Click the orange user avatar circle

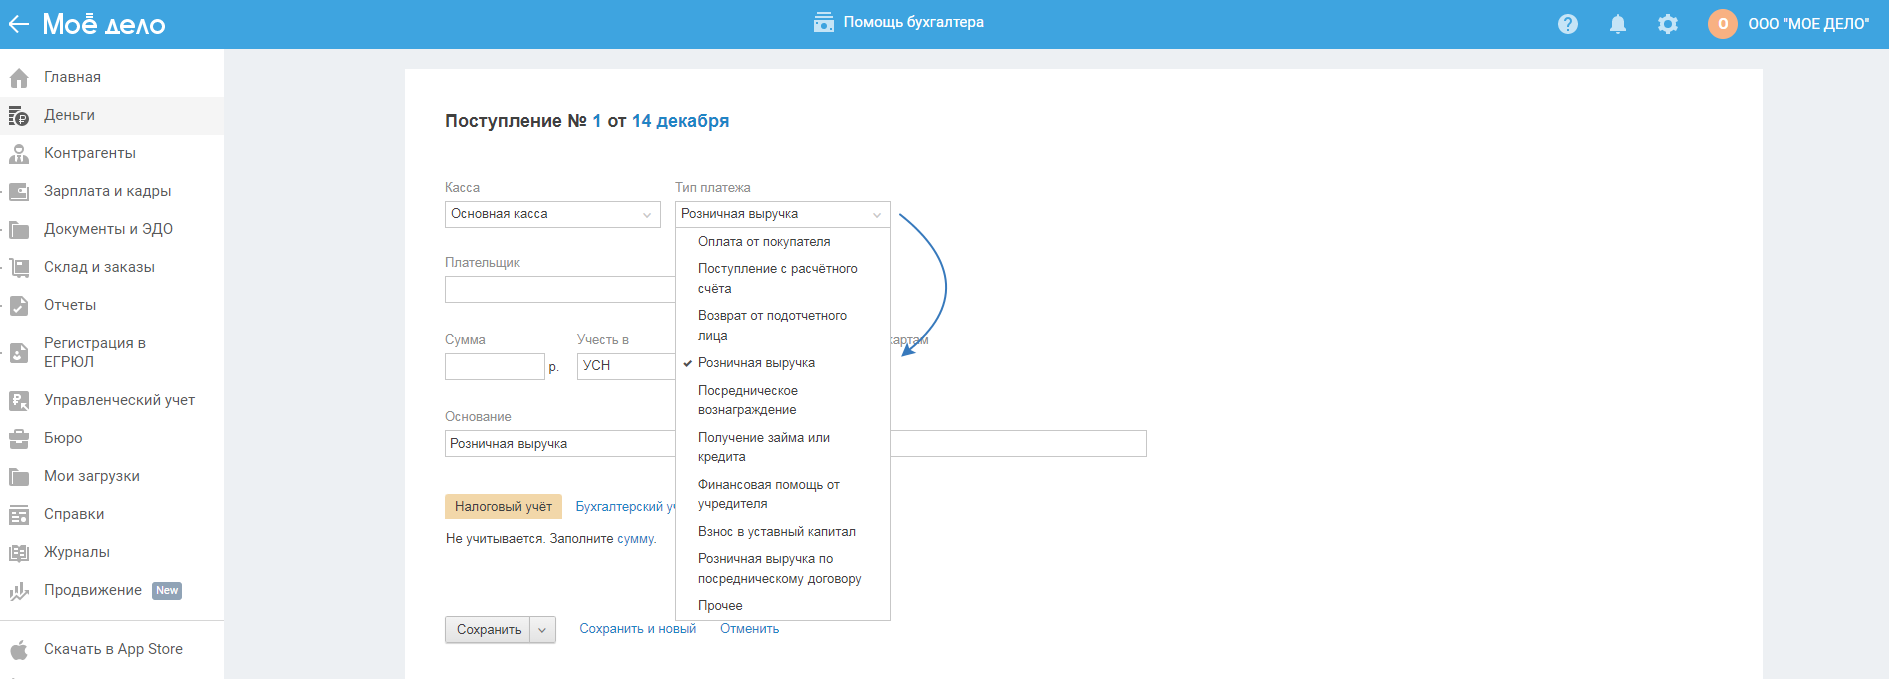1723,24
